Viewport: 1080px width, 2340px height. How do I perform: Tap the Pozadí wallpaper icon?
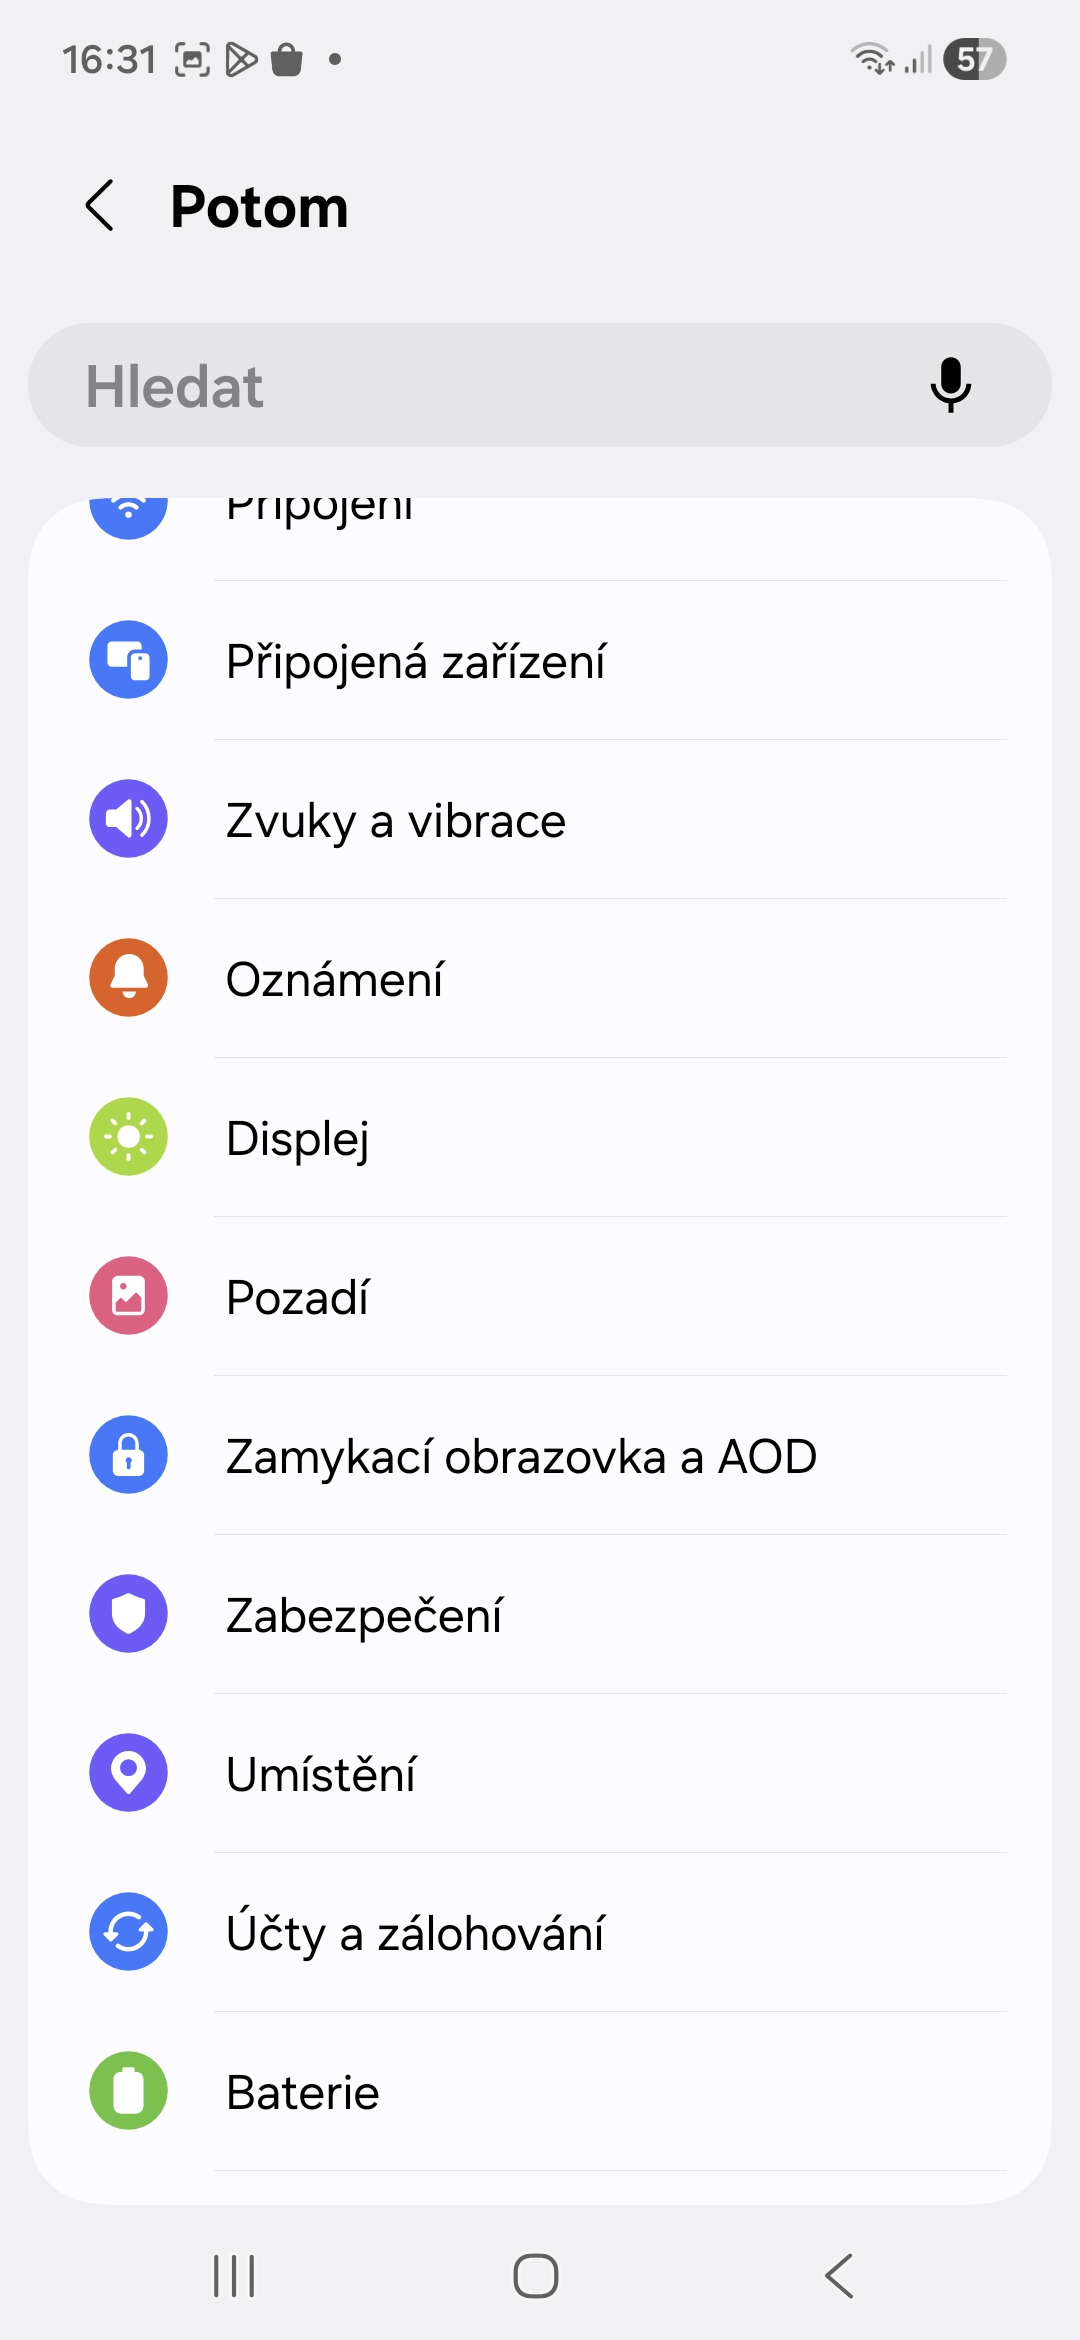128,1296
